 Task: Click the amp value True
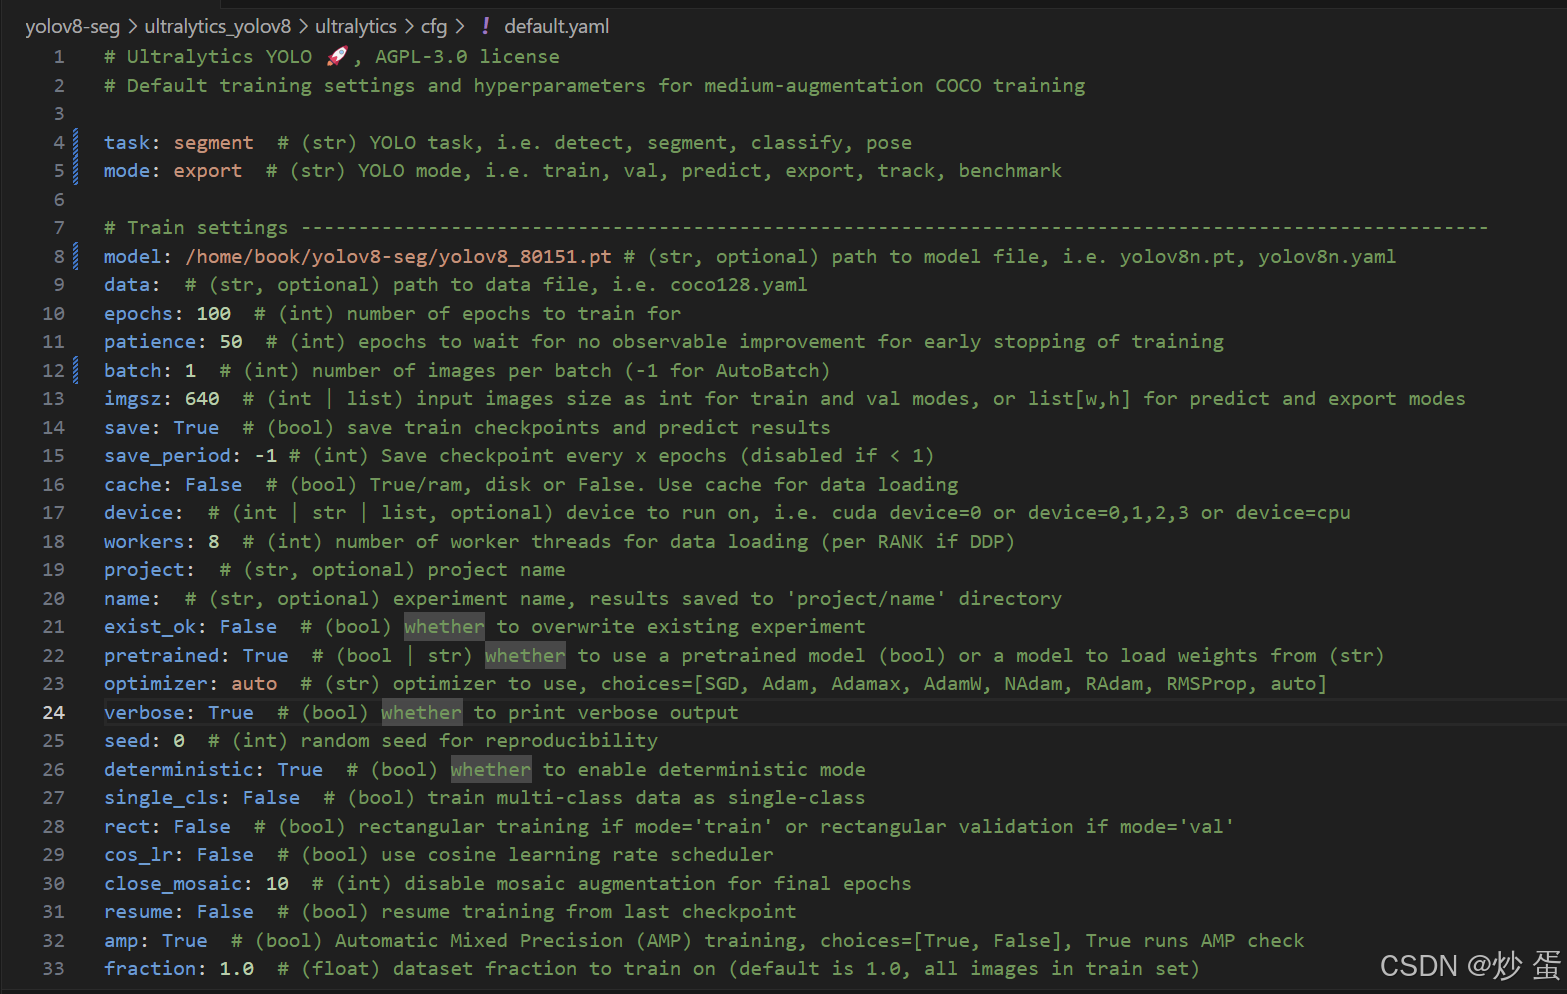[x=185, y=941]
